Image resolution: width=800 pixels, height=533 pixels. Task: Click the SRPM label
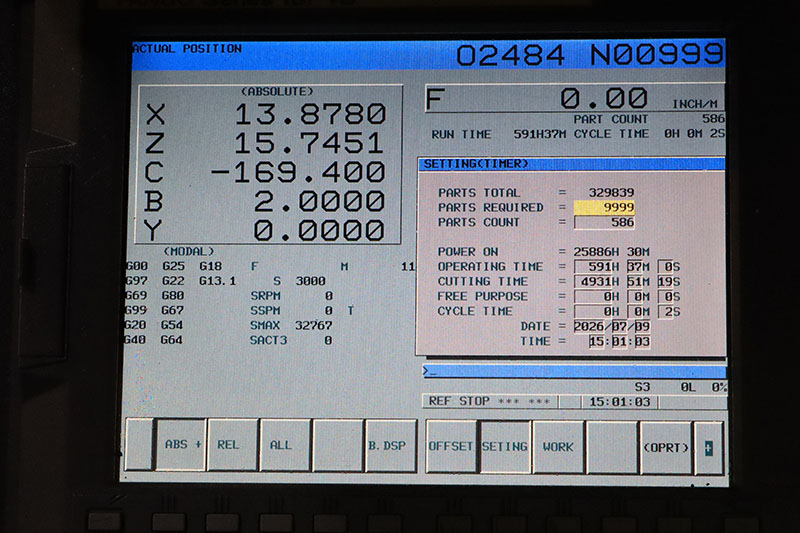coord(265,296)
